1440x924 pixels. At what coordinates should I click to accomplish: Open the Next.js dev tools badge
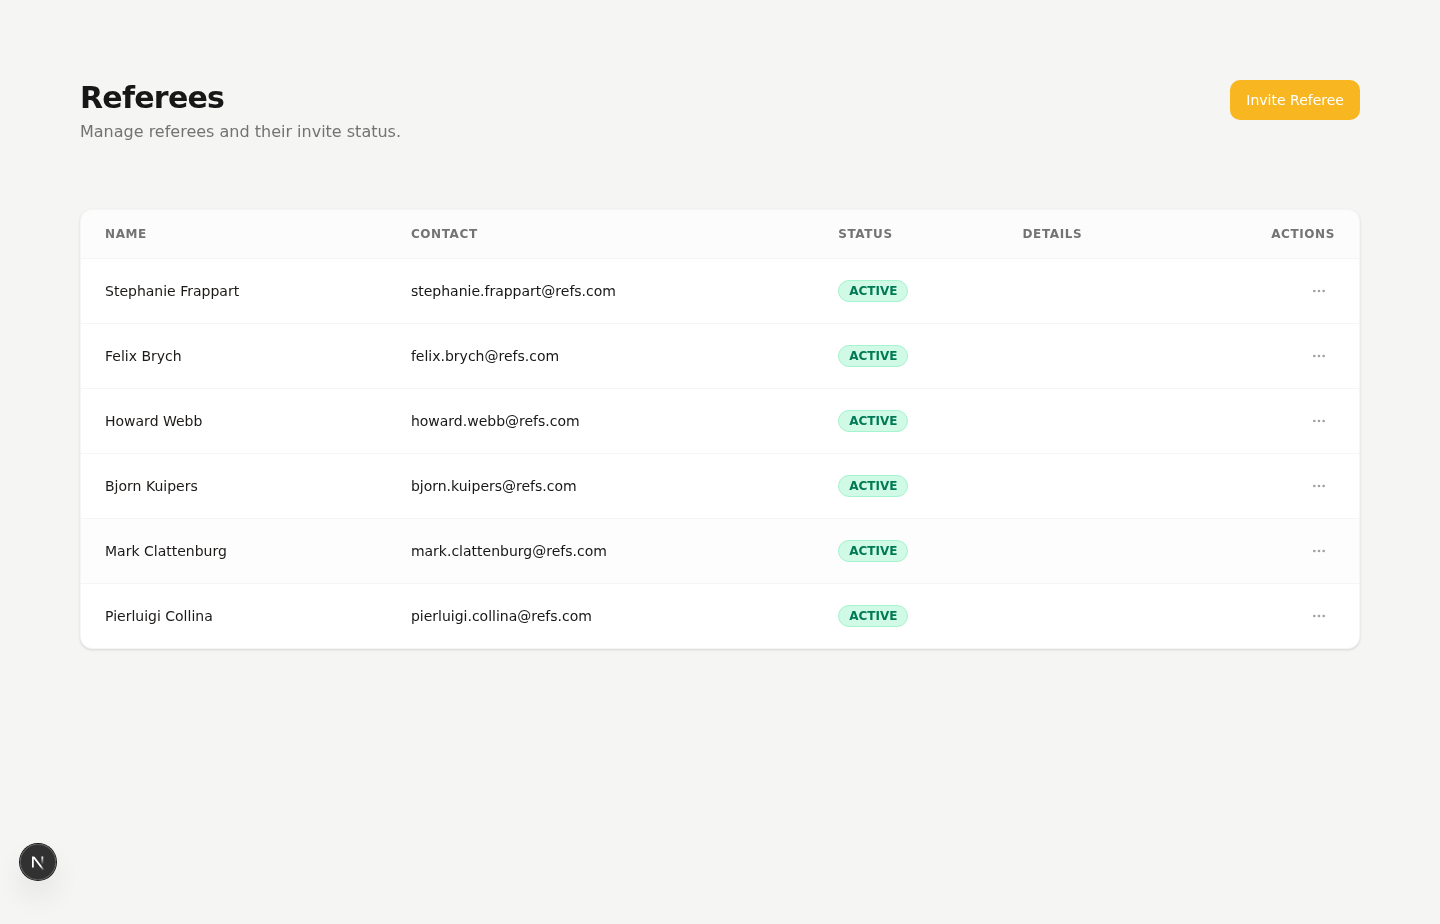coord(38,862)
